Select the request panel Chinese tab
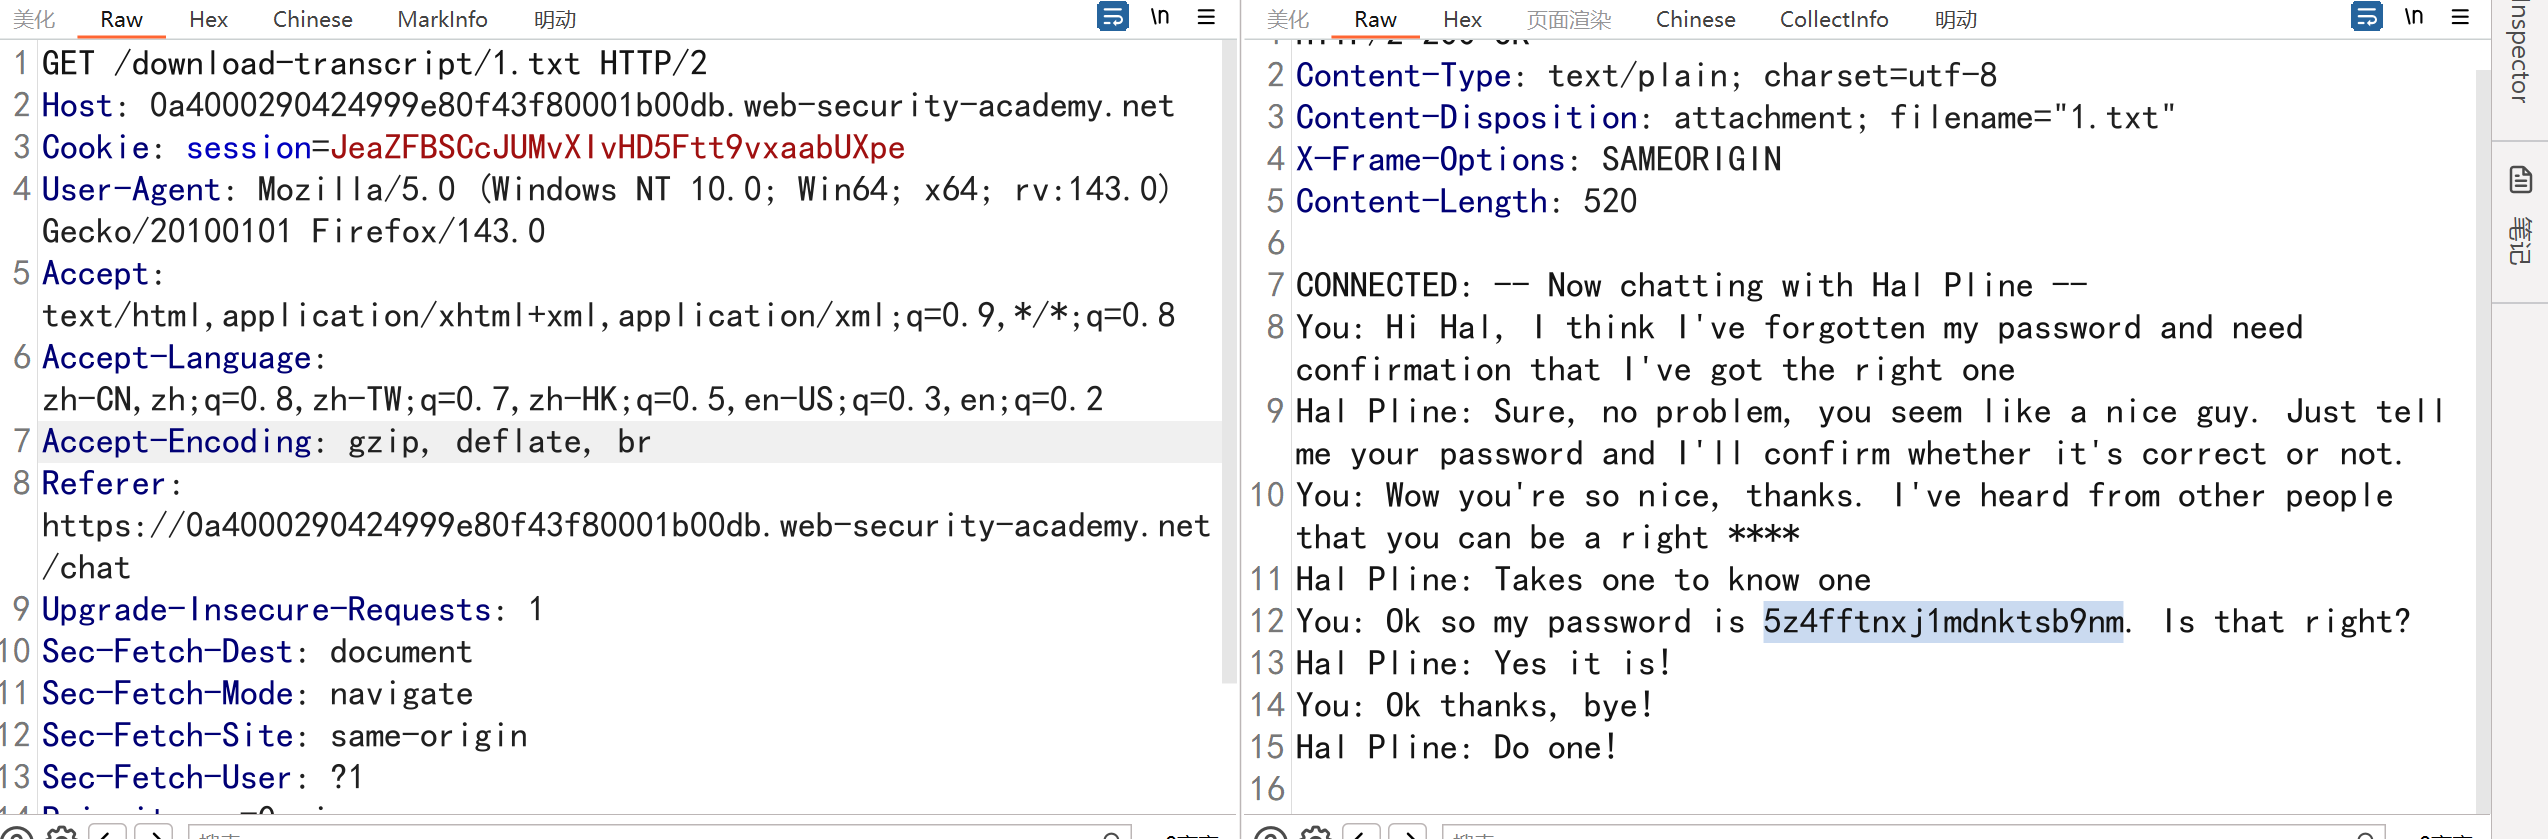 click(312, 20)
